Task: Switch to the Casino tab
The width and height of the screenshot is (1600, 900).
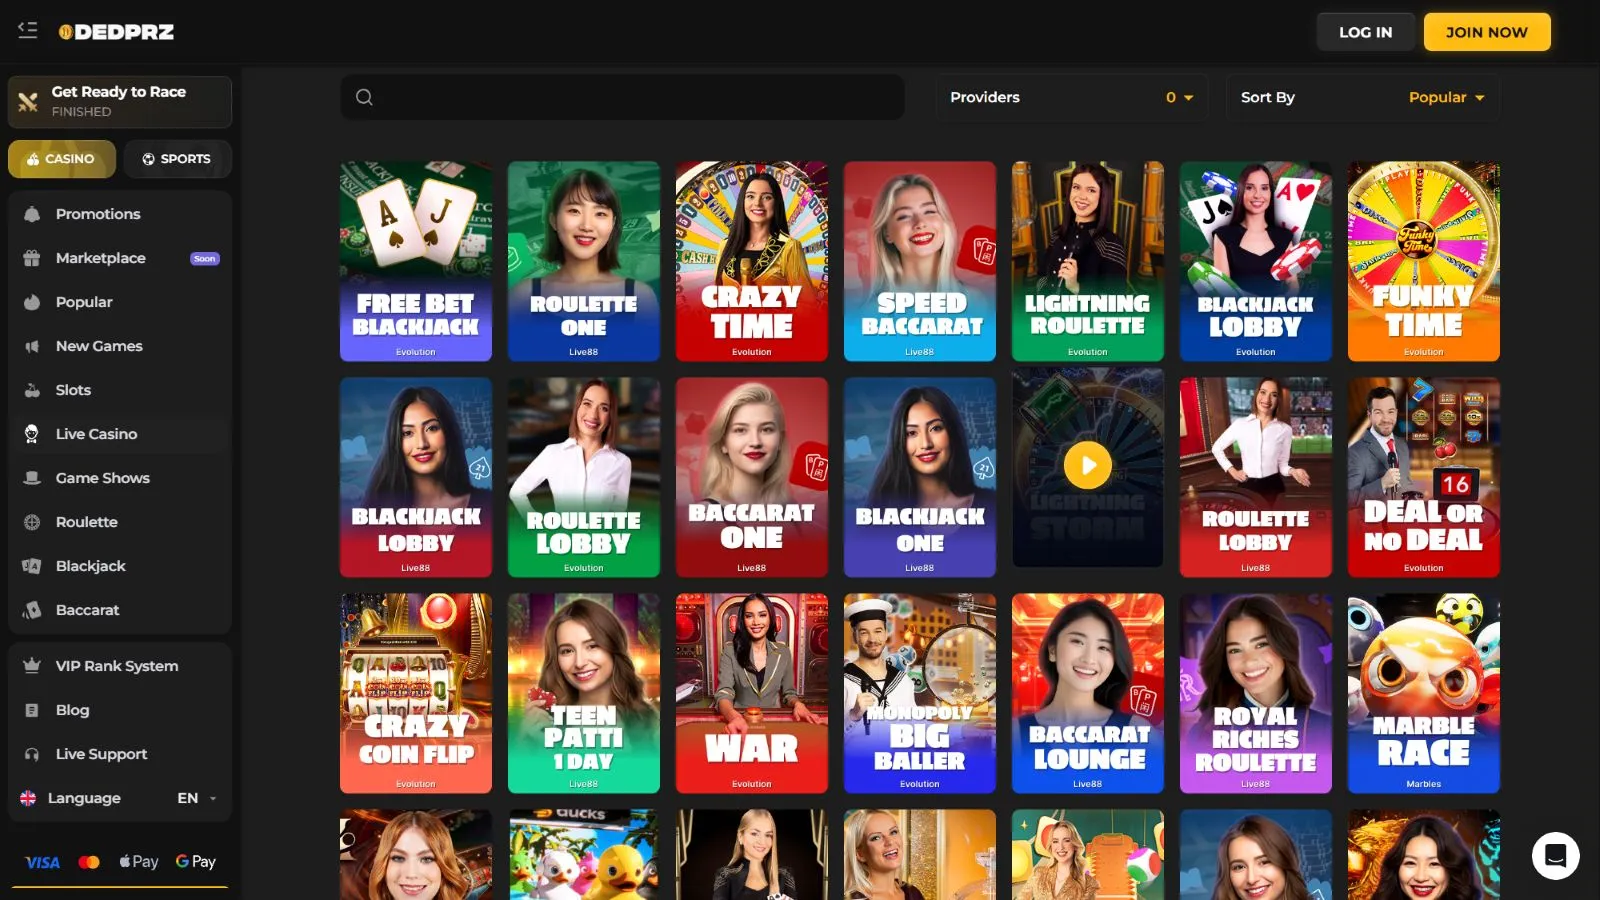Action: coord(62,159)
